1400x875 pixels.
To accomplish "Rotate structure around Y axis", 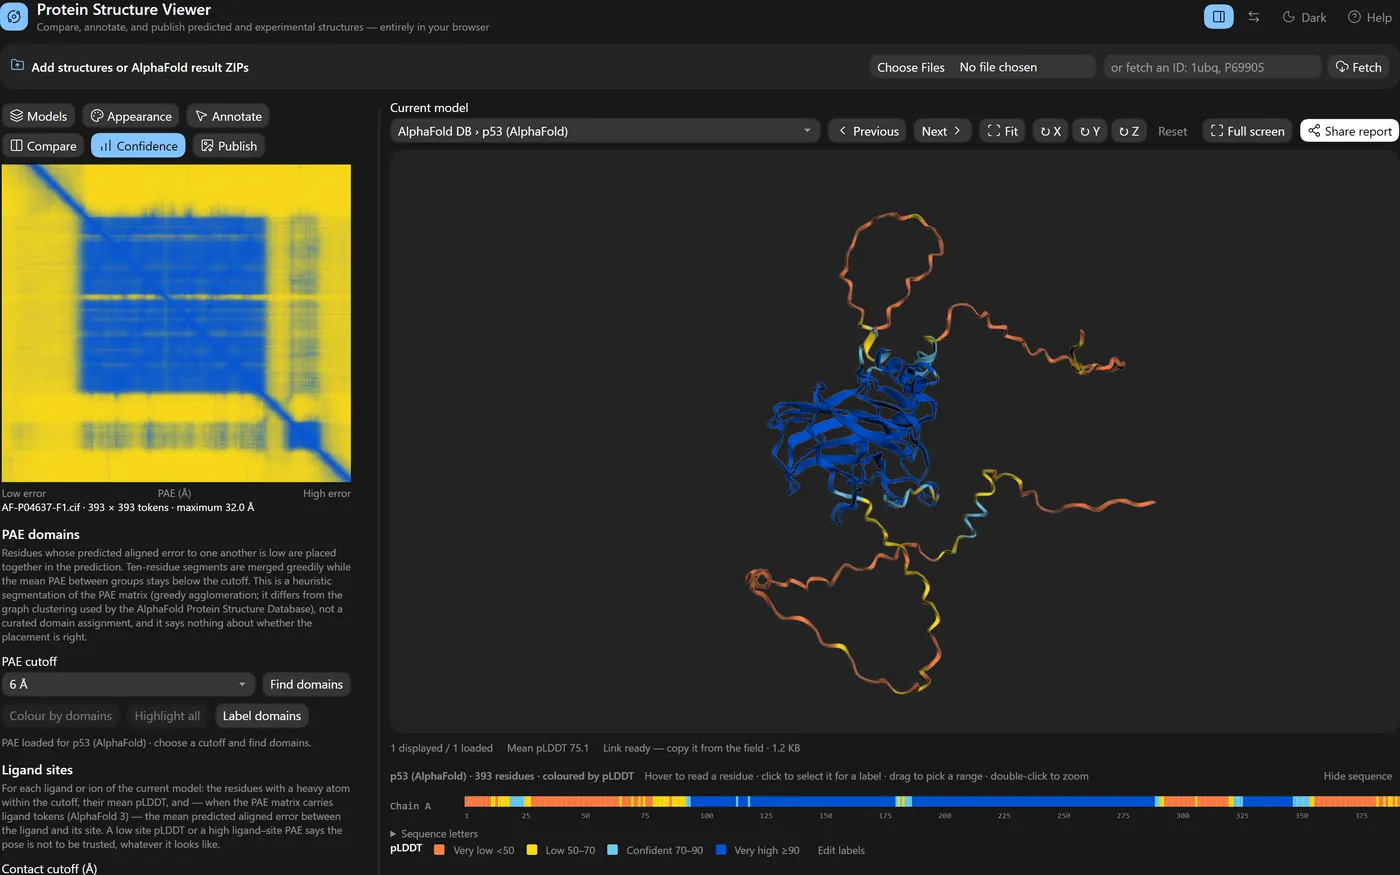I will pyautogui.click(x=1089, y=131).
